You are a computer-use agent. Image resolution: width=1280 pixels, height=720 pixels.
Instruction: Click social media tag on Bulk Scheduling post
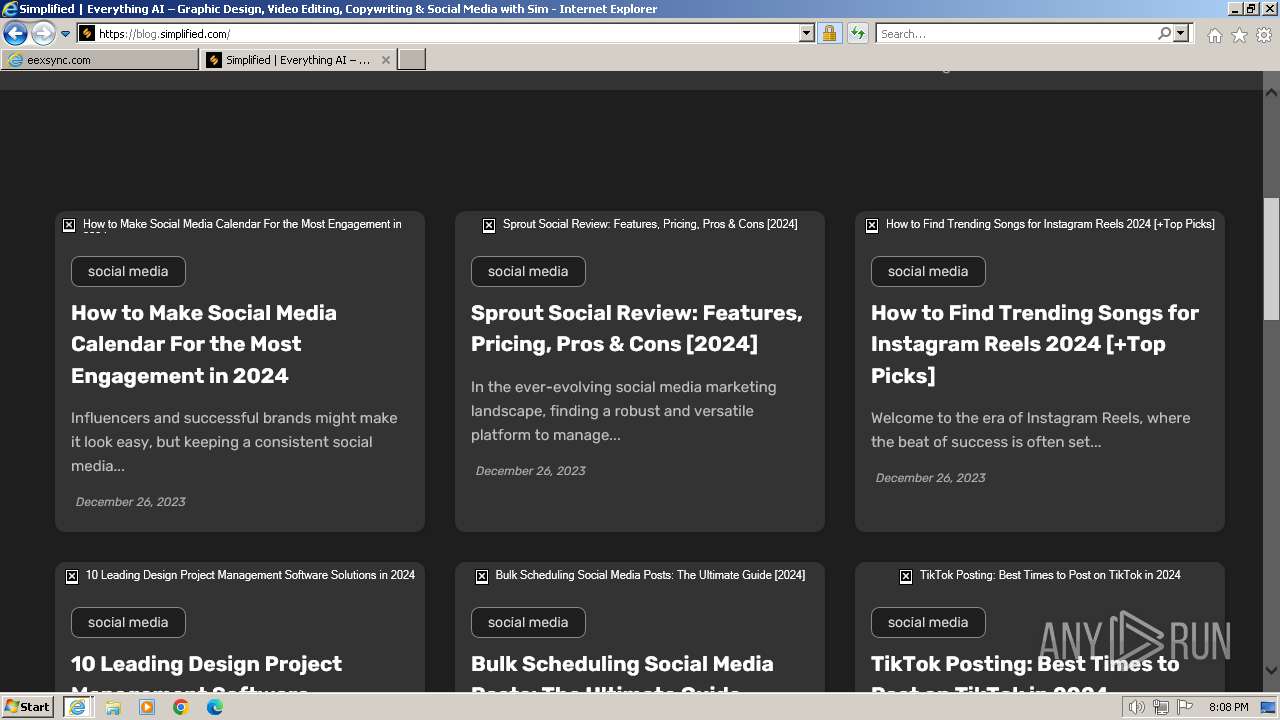pyautogui.click(x=528, y=622)
